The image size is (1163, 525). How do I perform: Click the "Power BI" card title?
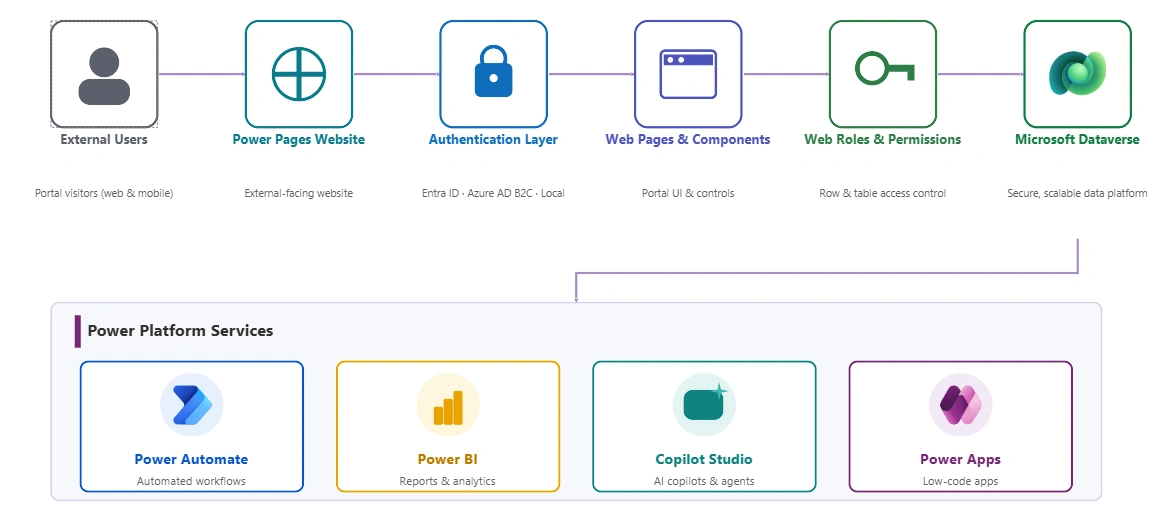[x=448, y=460]
